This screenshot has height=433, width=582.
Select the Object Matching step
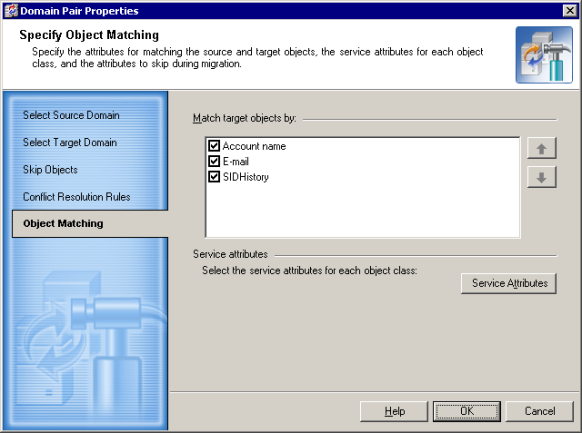90,224
